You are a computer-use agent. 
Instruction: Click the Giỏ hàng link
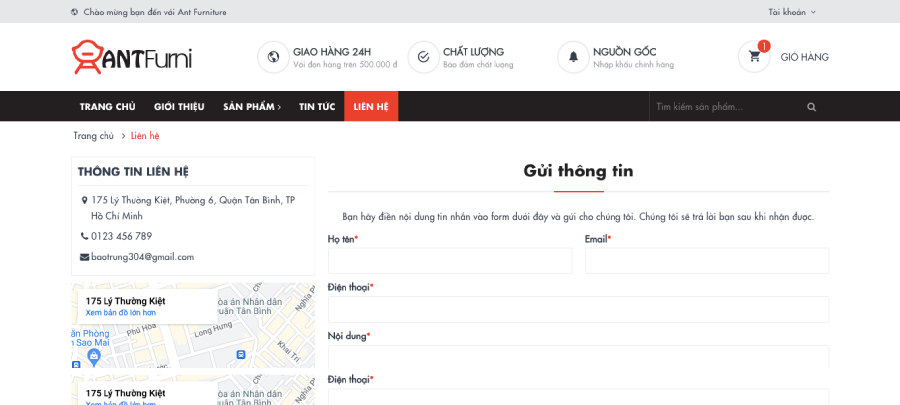[x=804, y=57]
